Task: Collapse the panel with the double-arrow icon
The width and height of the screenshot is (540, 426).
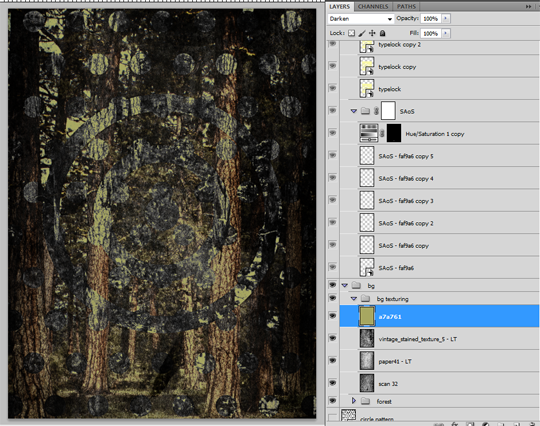Action: click(528, 6)
